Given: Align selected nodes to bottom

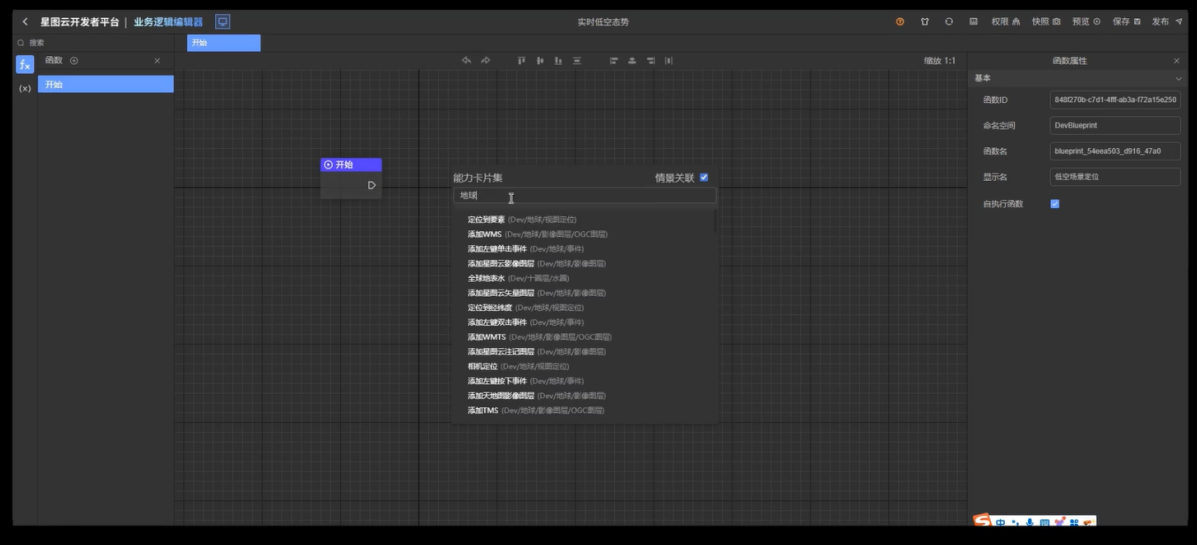Looking at the screenshot, I should [x=559, y=60].
